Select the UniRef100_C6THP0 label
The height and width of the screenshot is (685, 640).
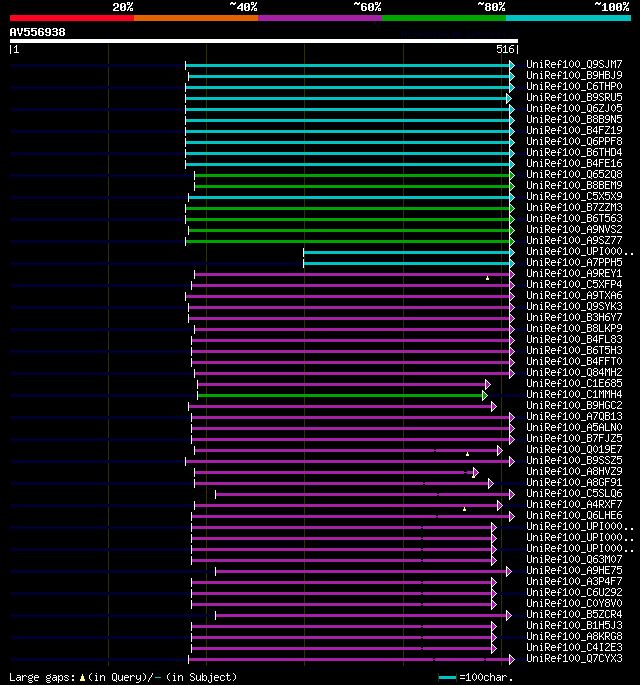pos(574,86)
